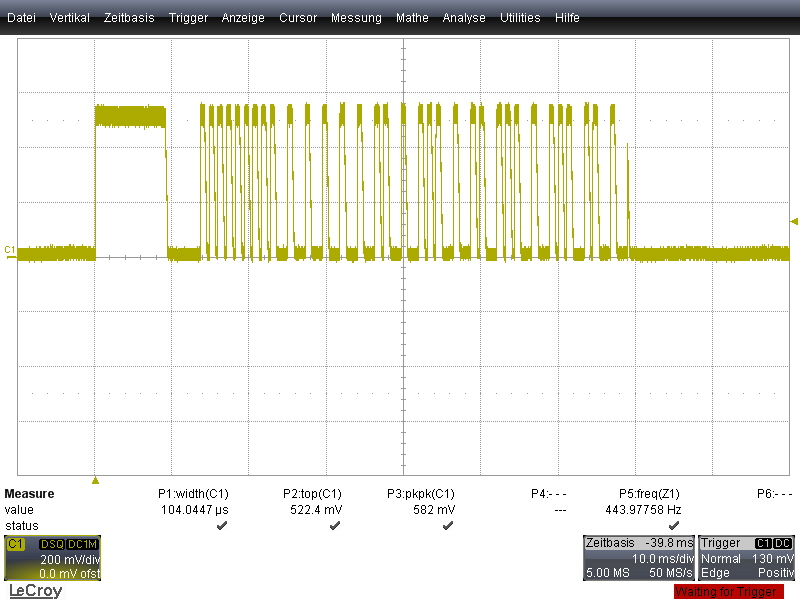
Task: Select the P6 empty measurement slot
Action: 774,494
